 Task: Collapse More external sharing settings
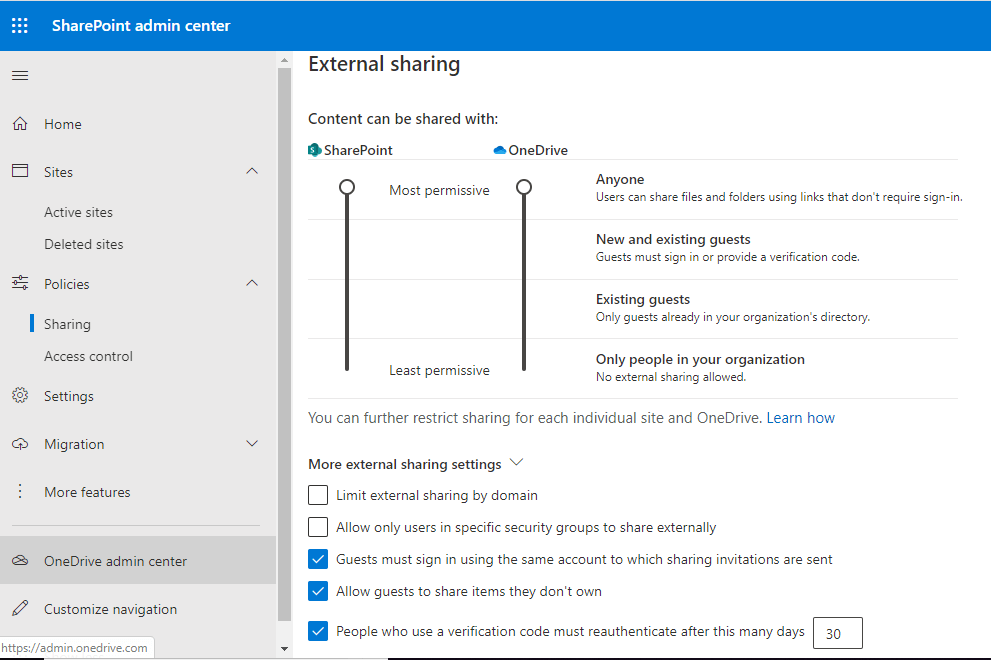click(516, 462)
